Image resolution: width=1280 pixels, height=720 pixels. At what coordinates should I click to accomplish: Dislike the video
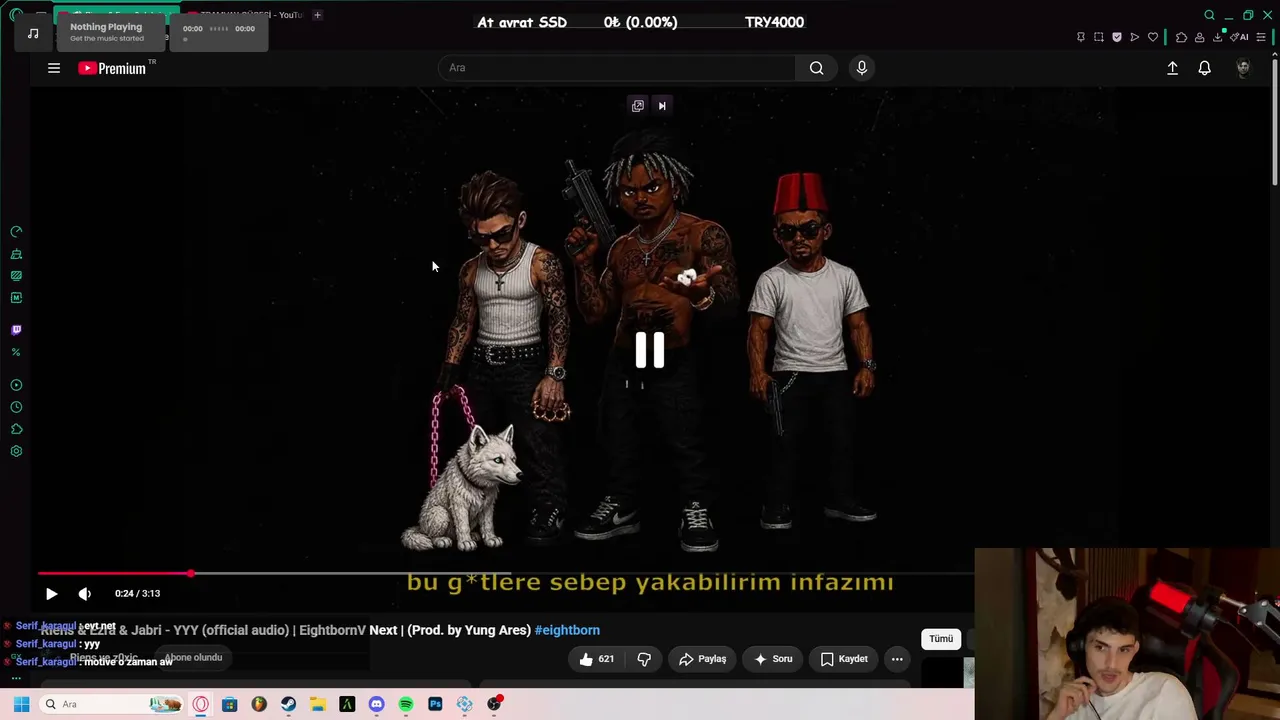tap(644, 659)
